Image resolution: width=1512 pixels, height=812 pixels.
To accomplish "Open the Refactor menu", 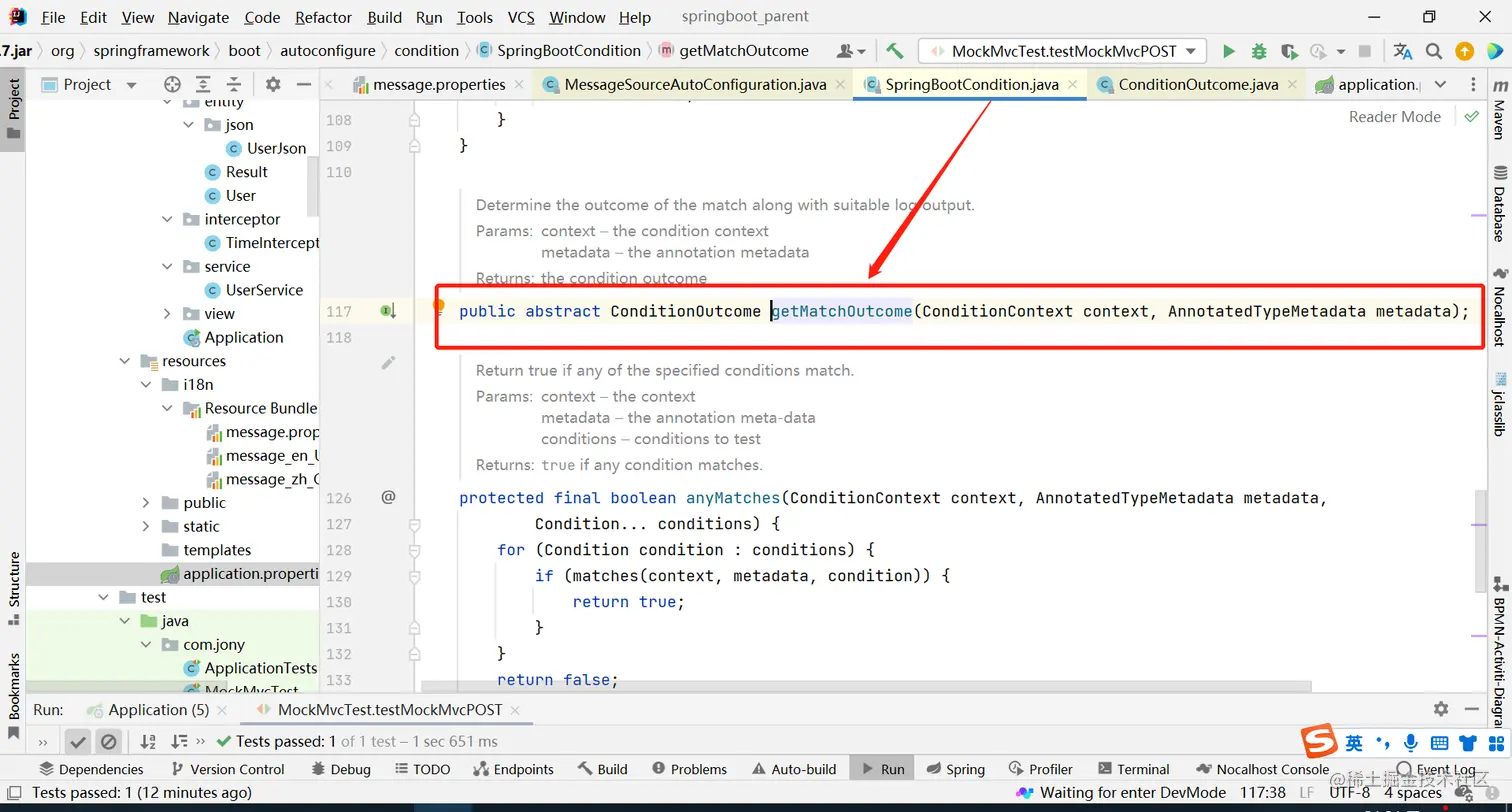I will click(323, 17).
